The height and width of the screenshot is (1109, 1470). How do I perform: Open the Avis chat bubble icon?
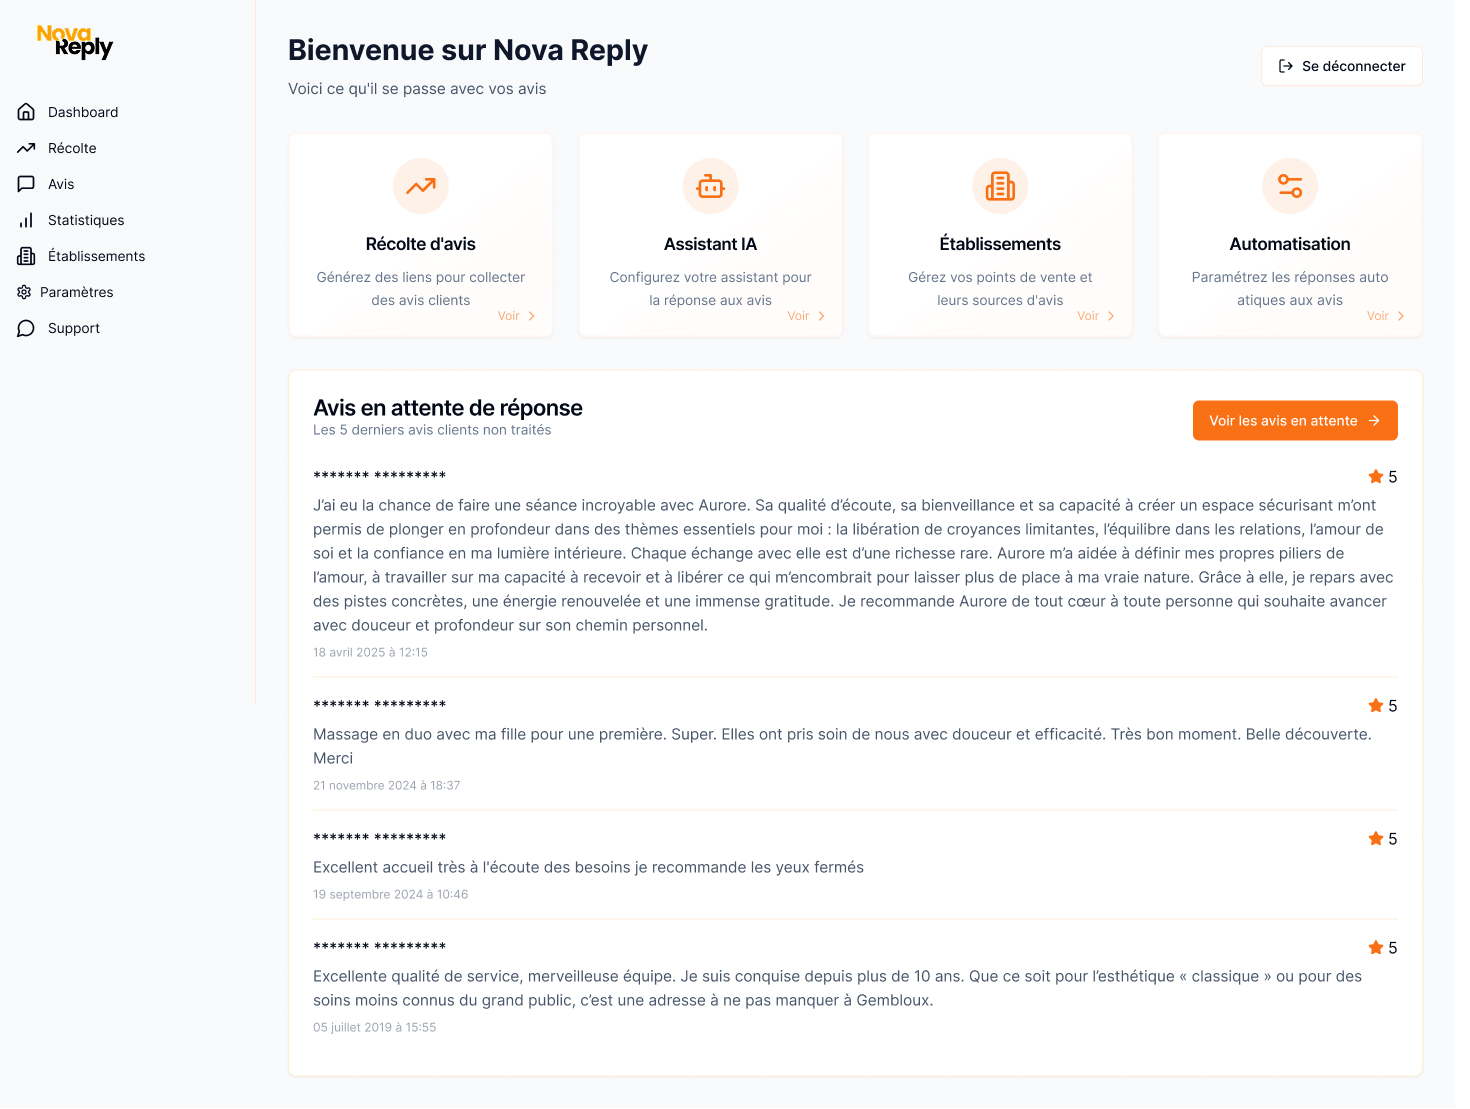point(26,183)
